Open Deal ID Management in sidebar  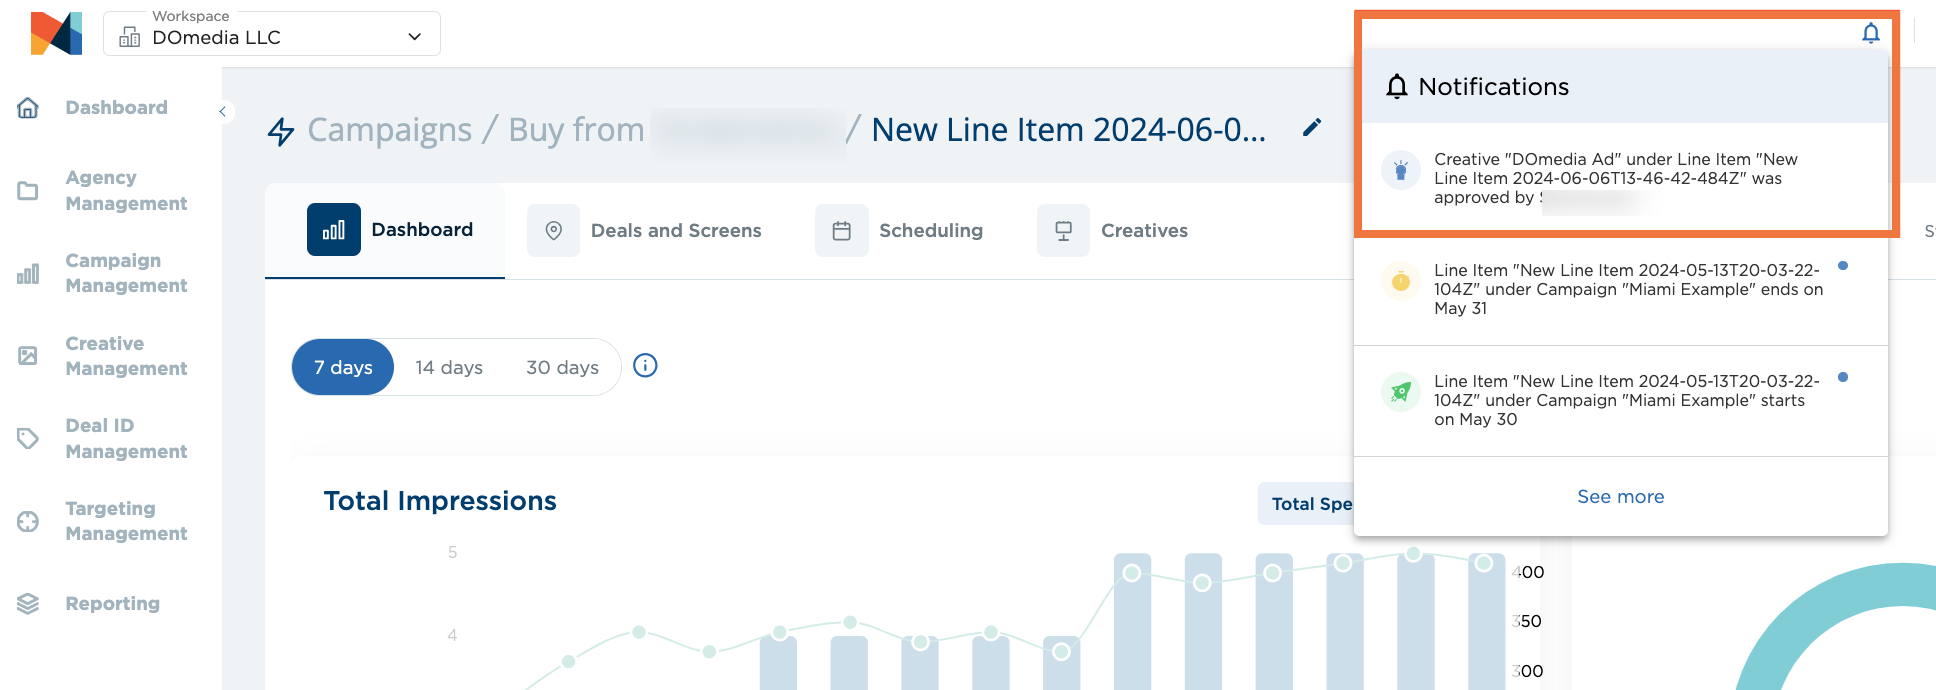[126, 438]
